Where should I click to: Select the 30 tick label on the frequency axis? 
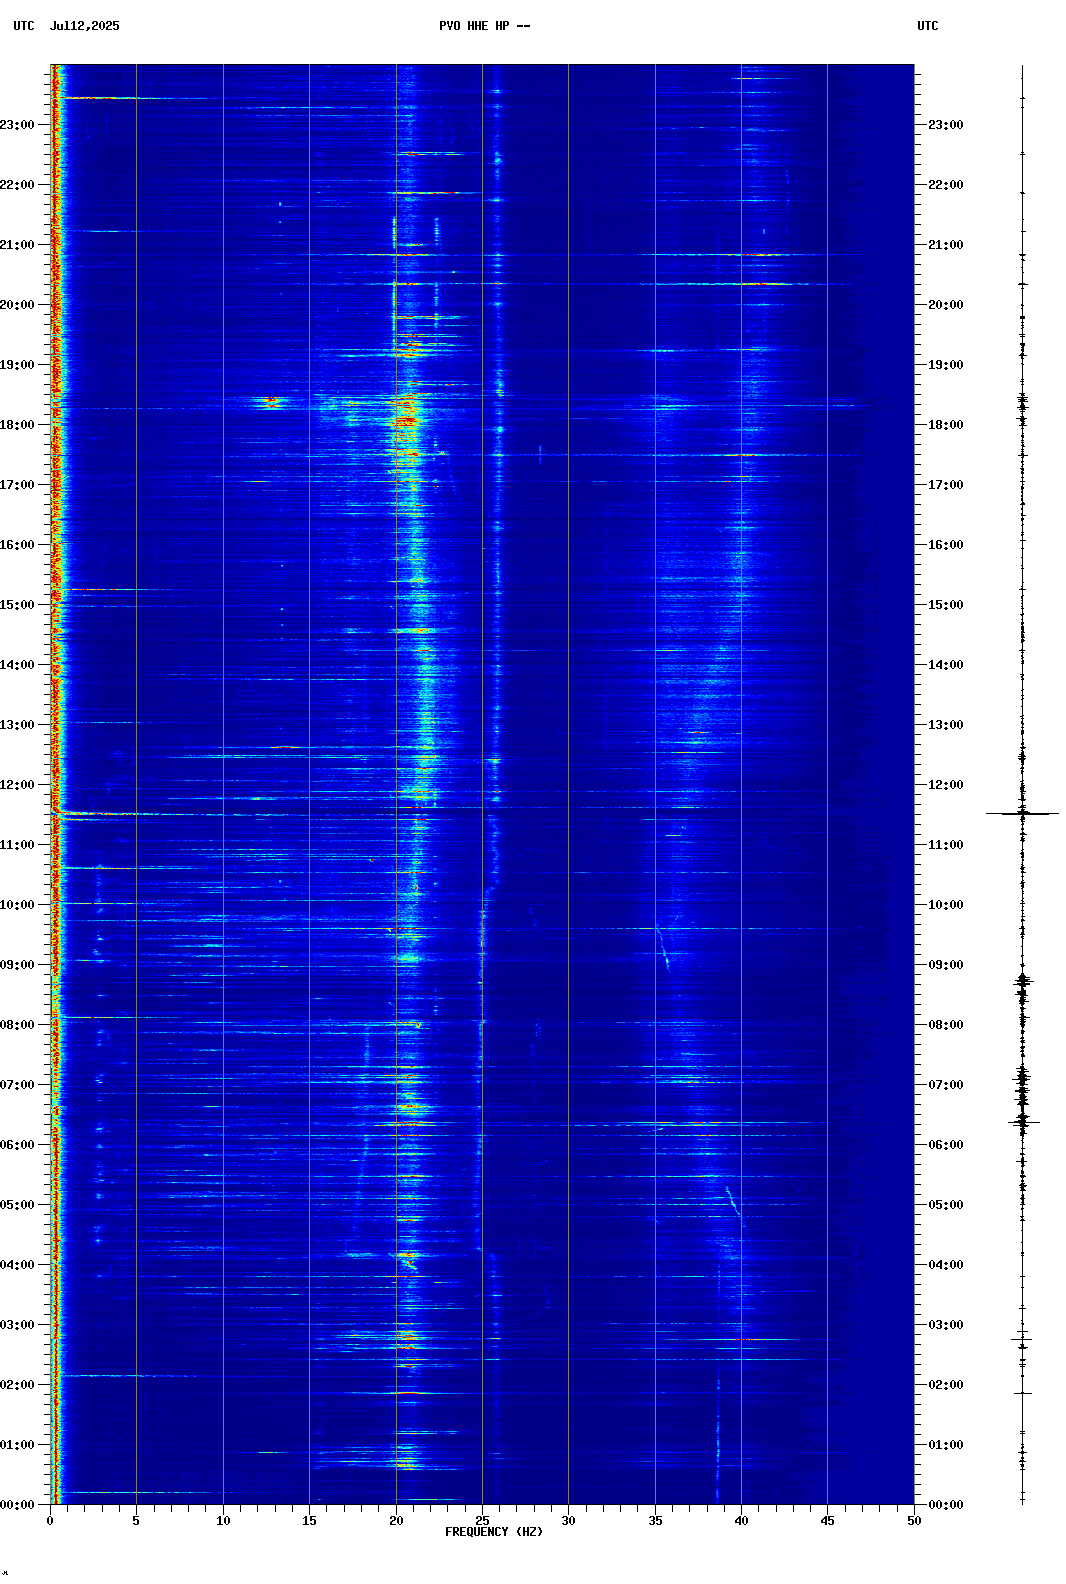coord(568,1521)
